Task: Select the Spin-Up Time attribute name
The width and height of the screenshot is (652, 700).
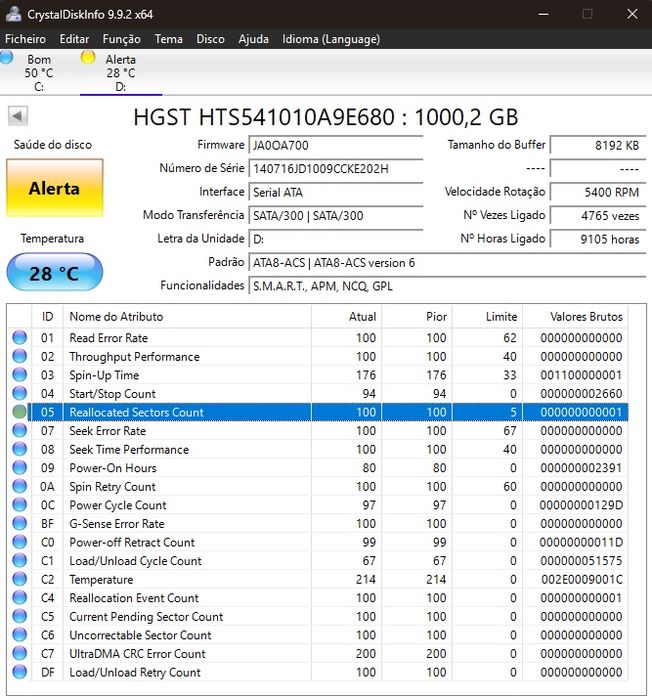Action: (104, 375)
